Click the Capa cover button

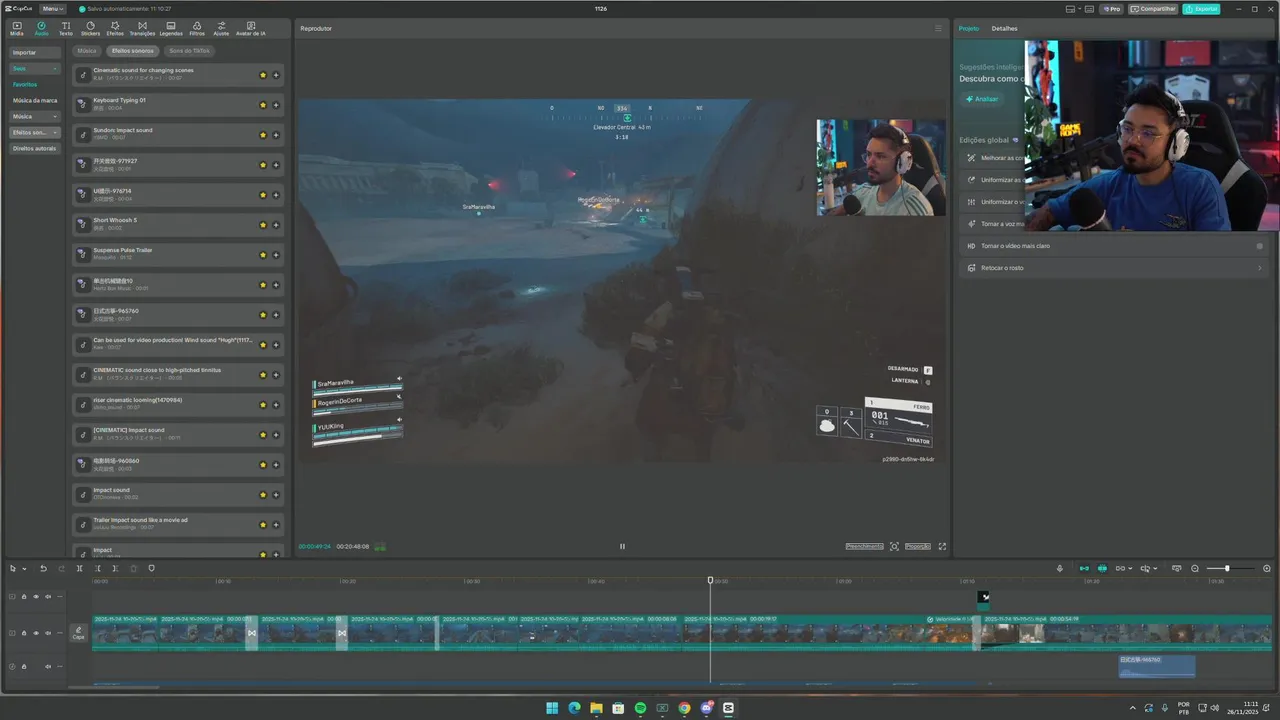click(x=78, y=633)
